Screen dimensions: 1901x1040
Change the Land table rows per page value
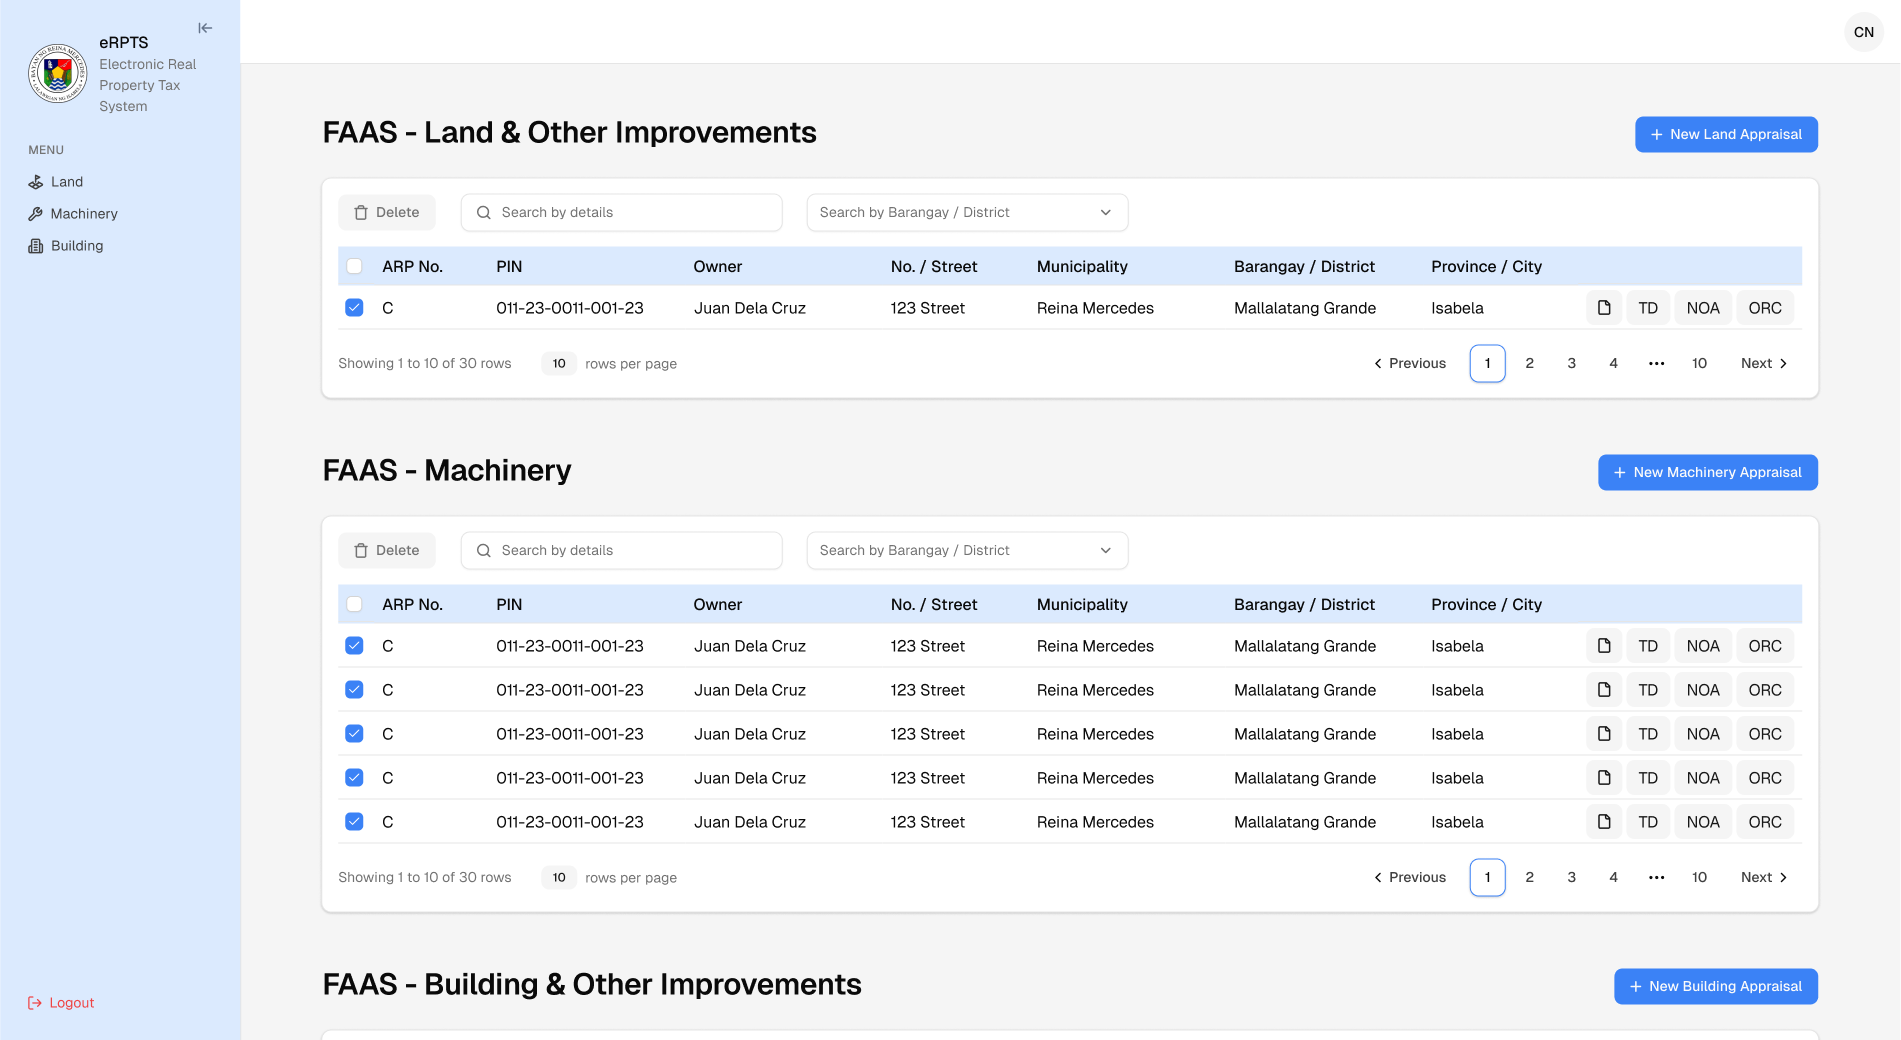(x=559, y=364)
